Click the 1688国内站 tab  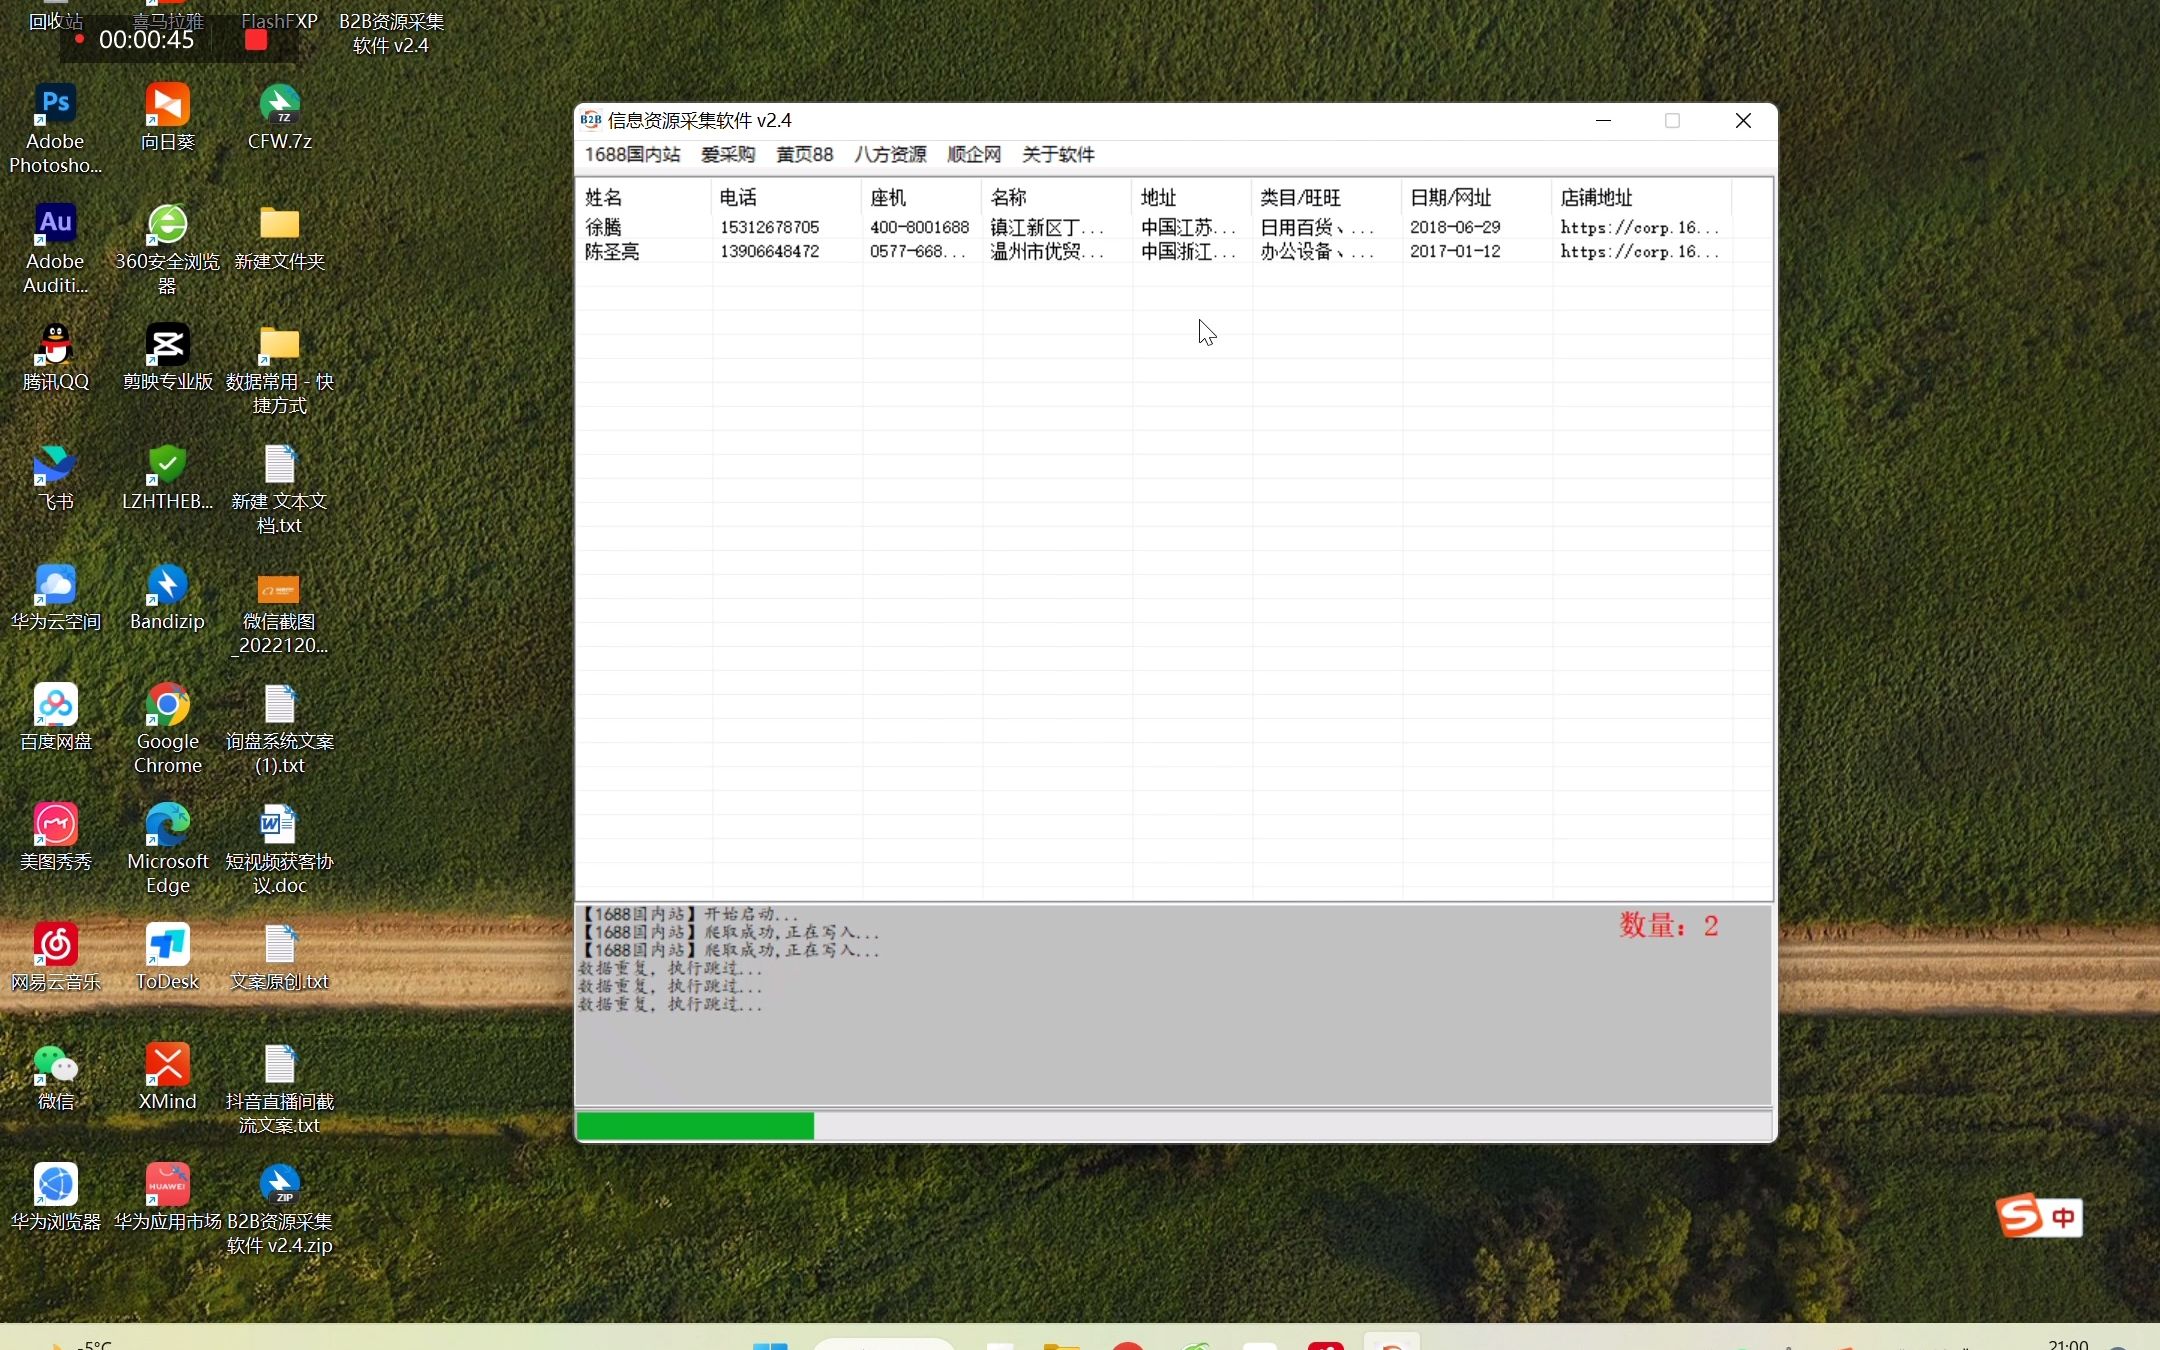[631, 152]
